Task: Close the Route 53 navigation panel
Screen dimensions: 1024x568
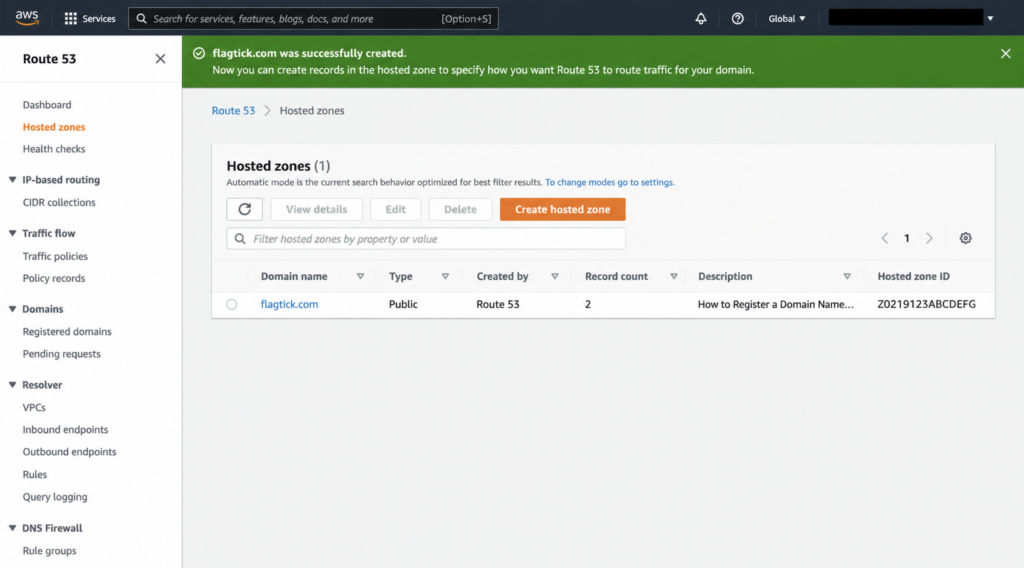Action: [160, 59]
